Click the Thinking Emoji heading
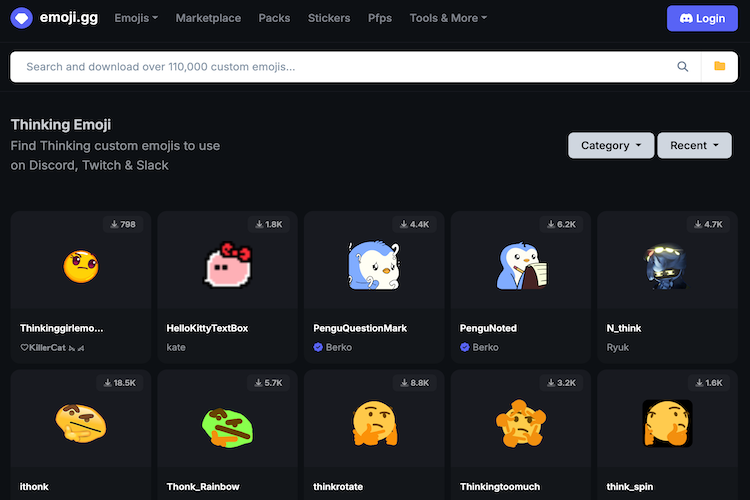Viewport: 750px width, 500px height. coord(61,125)
